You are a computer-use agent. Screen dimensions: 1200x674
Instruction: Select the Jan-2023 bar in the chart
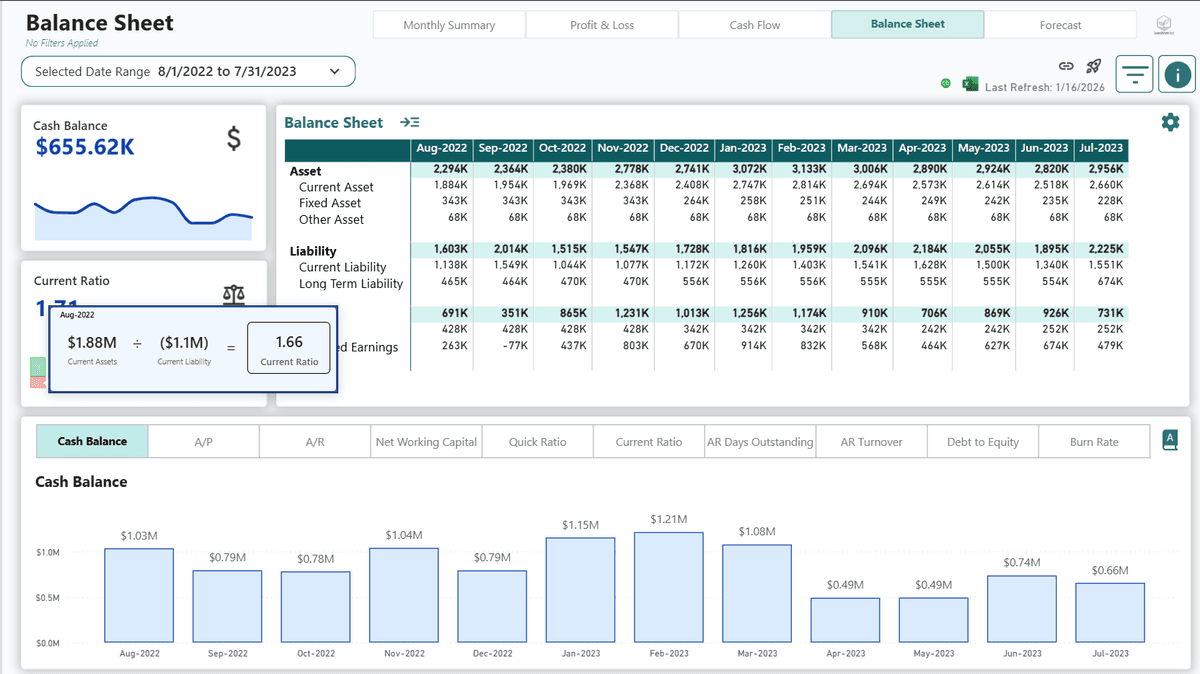[580, 590]
